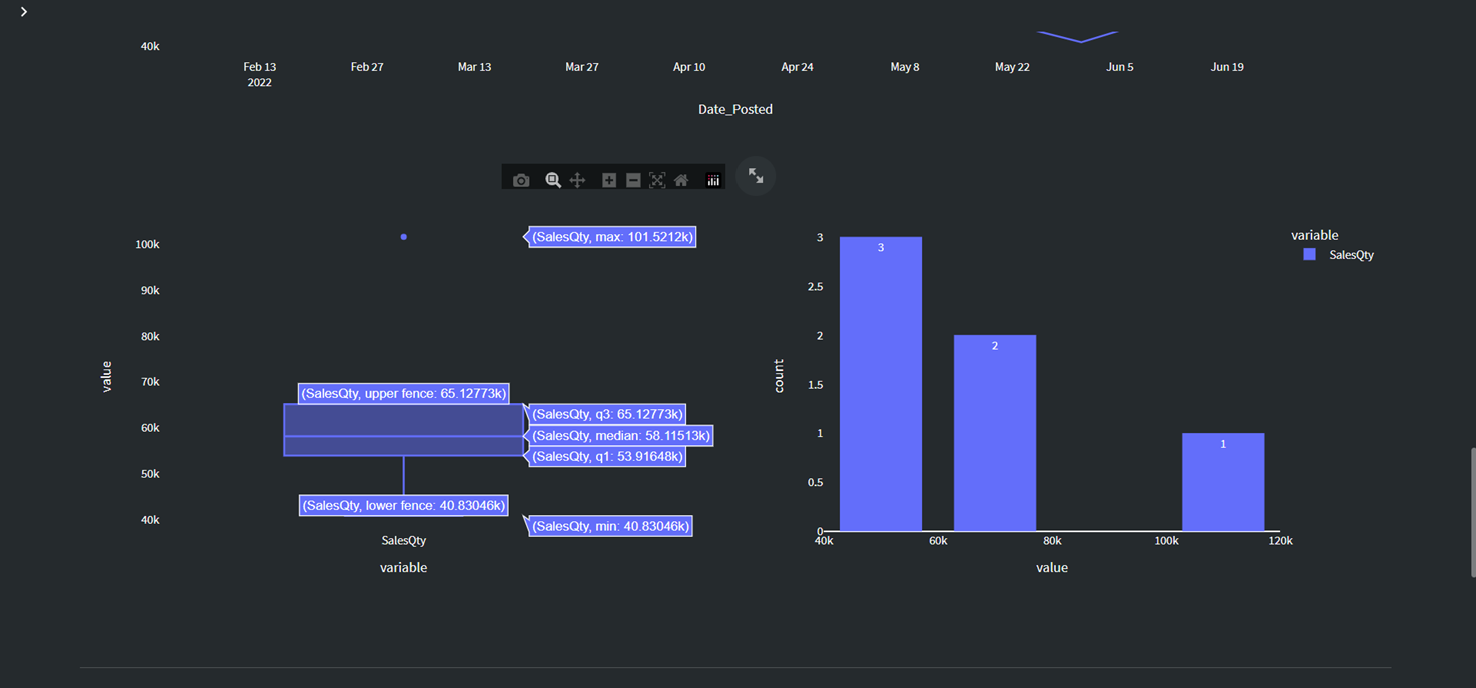Click the SalesQty max tooltip callout
The image size is (1476, 688).
click(611, 236)
